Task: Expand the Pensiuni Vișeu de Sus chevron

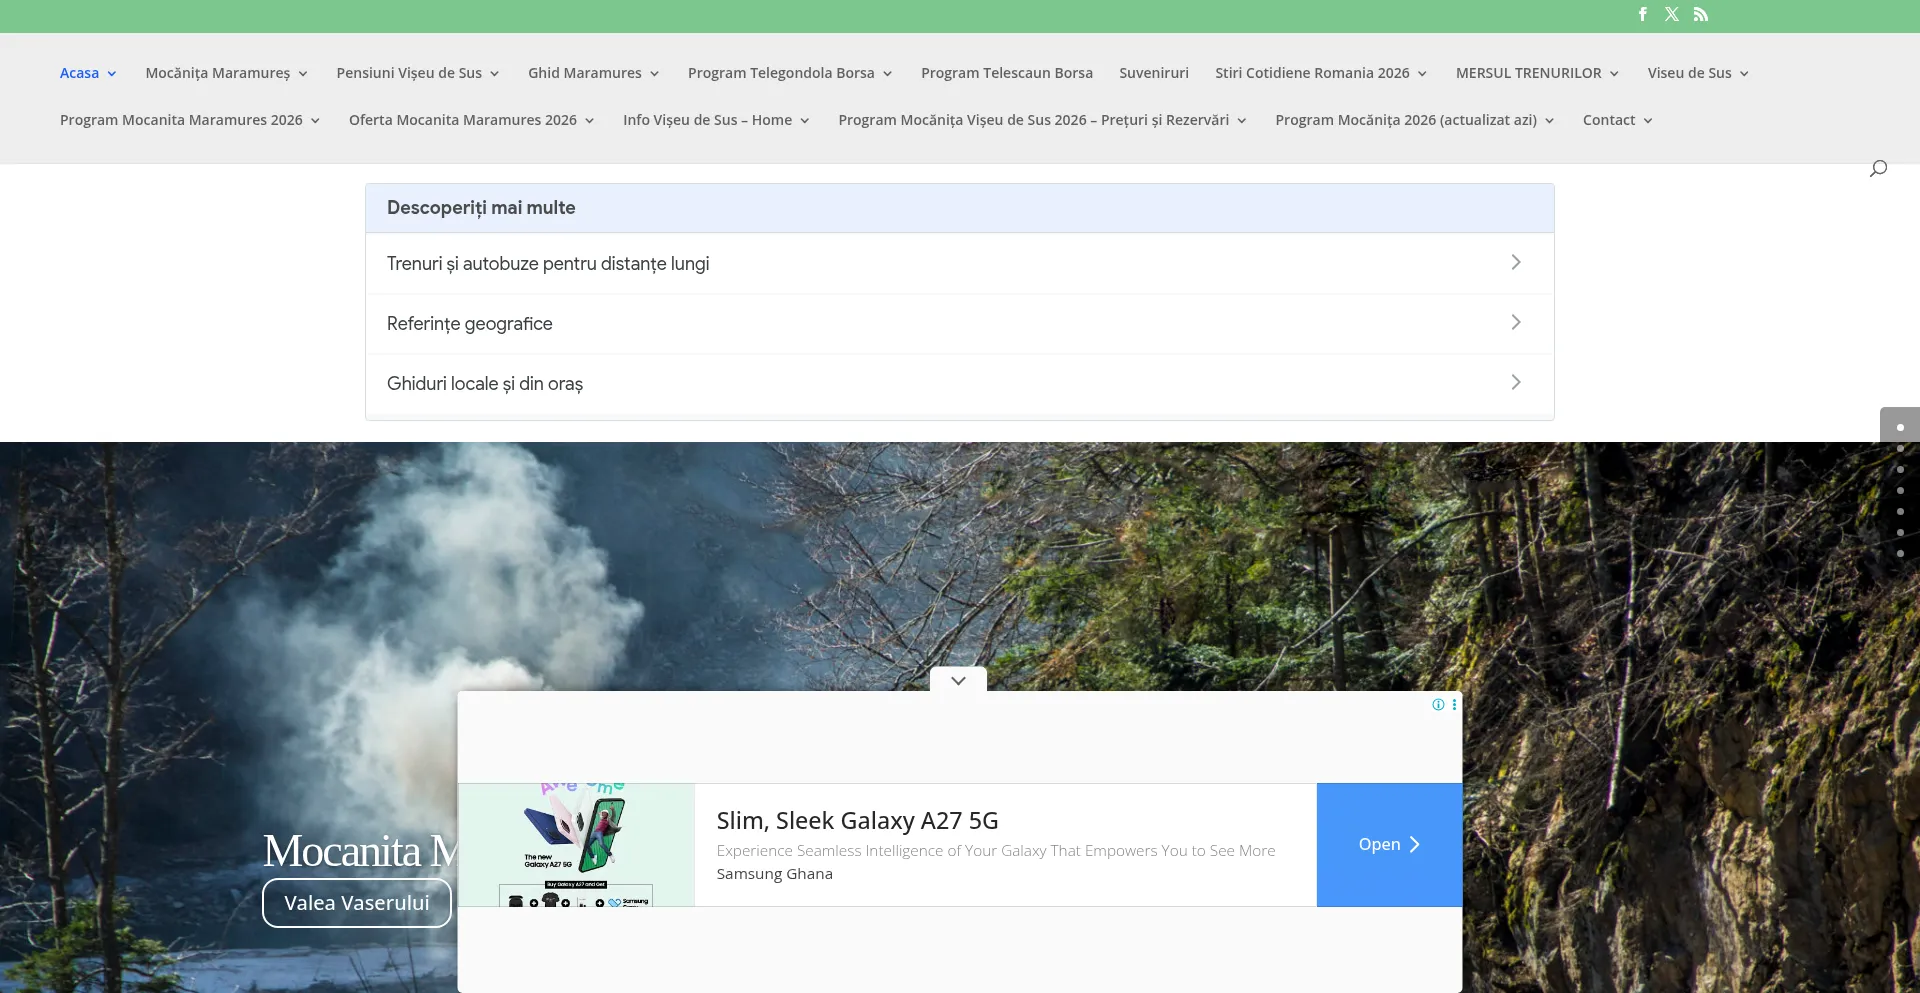Action: pos(494,74)
